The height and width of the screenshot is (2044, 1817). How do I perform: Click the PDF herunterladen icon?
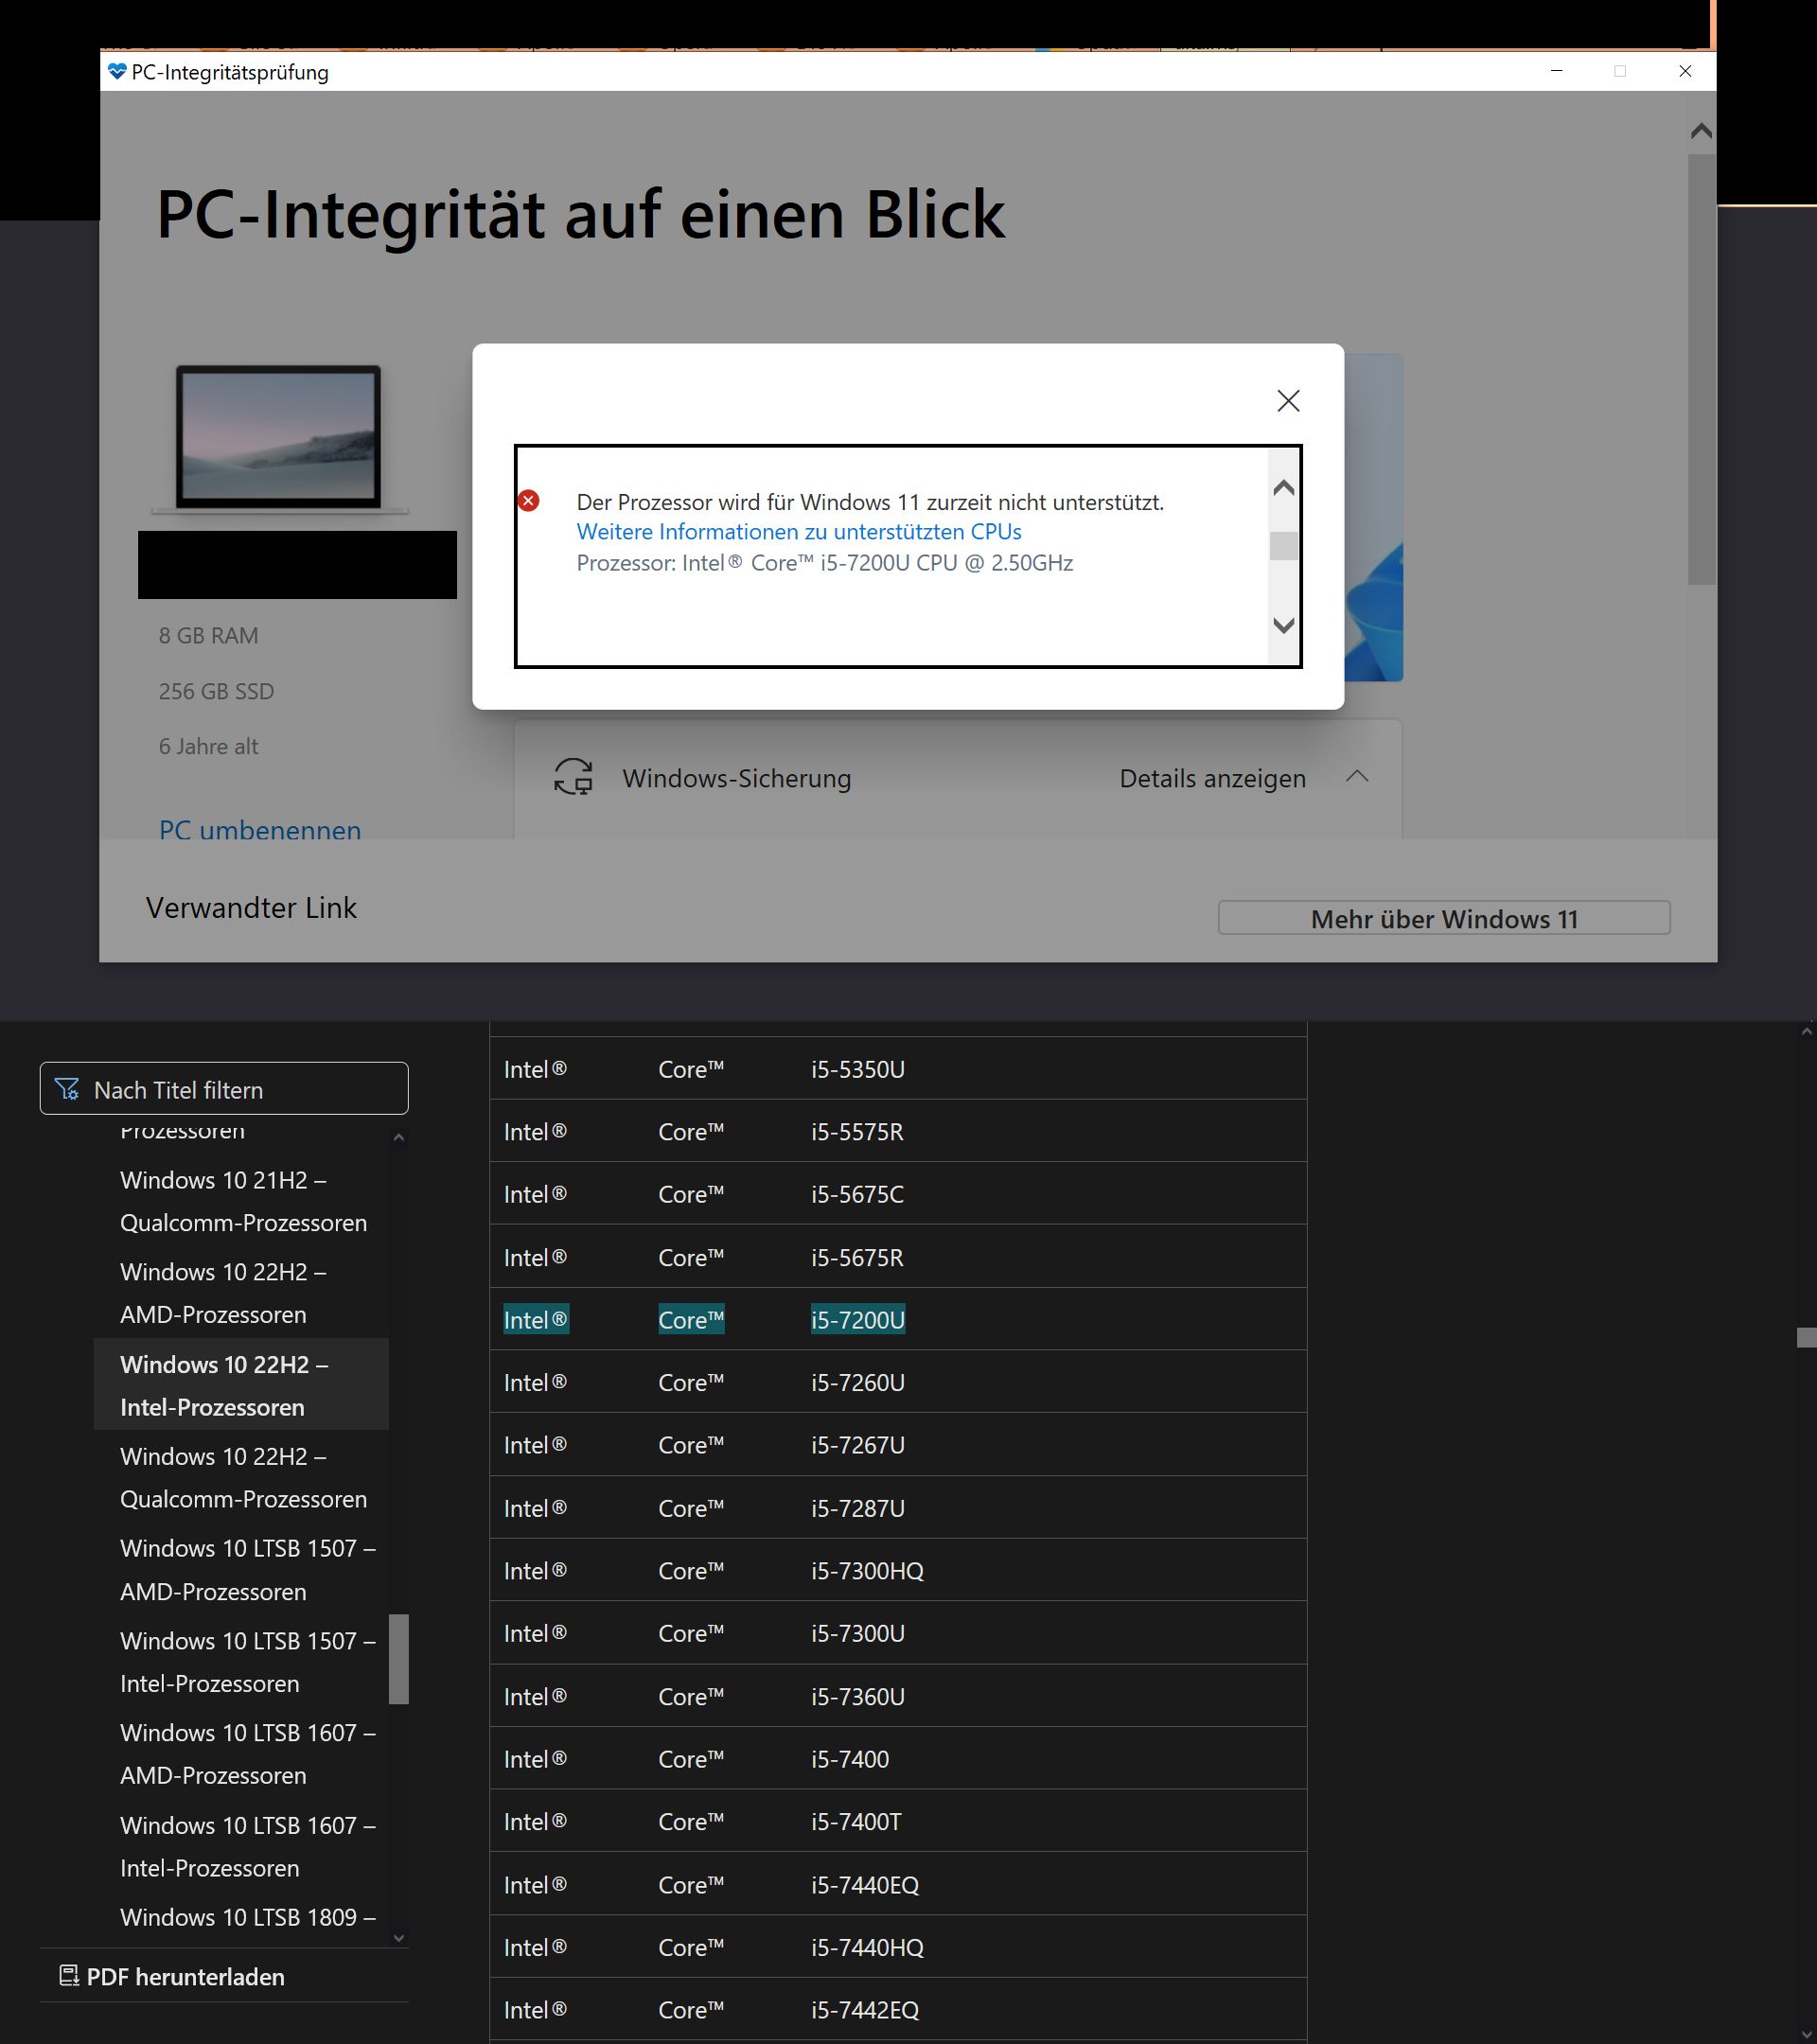tap(68, 1975)
